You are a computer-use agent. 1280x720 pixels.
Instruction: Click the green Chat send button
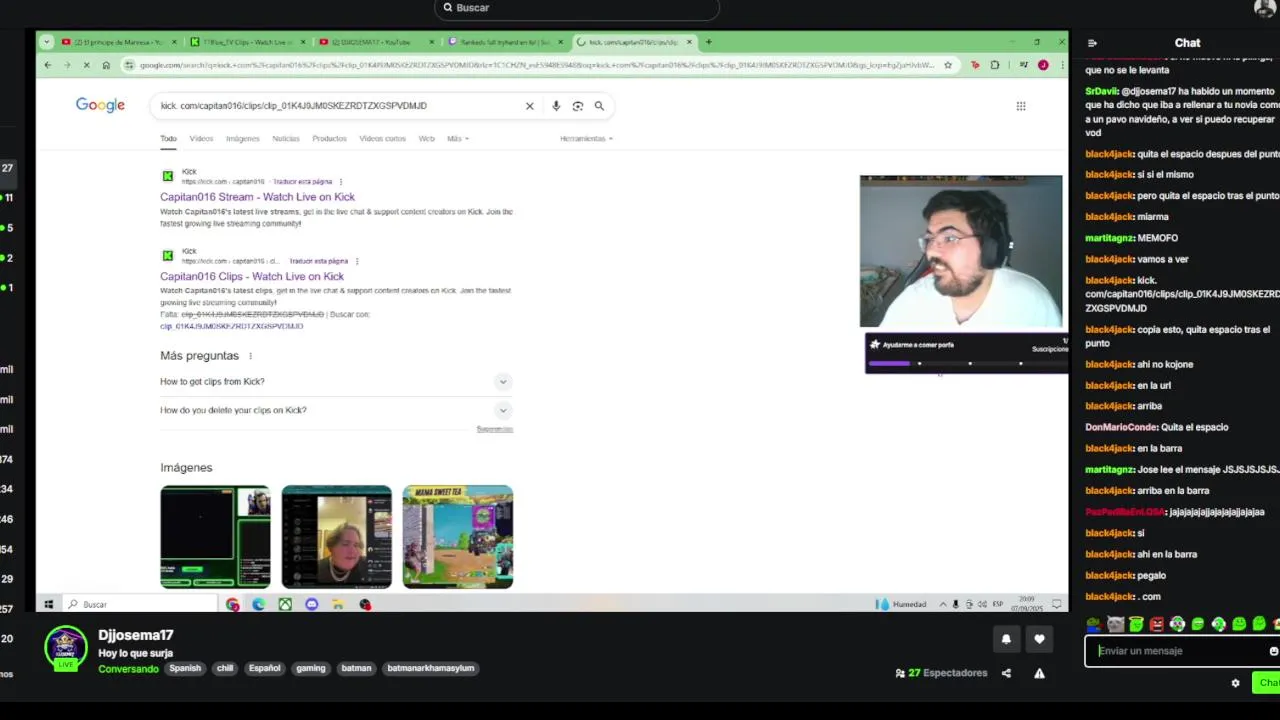1266,683
